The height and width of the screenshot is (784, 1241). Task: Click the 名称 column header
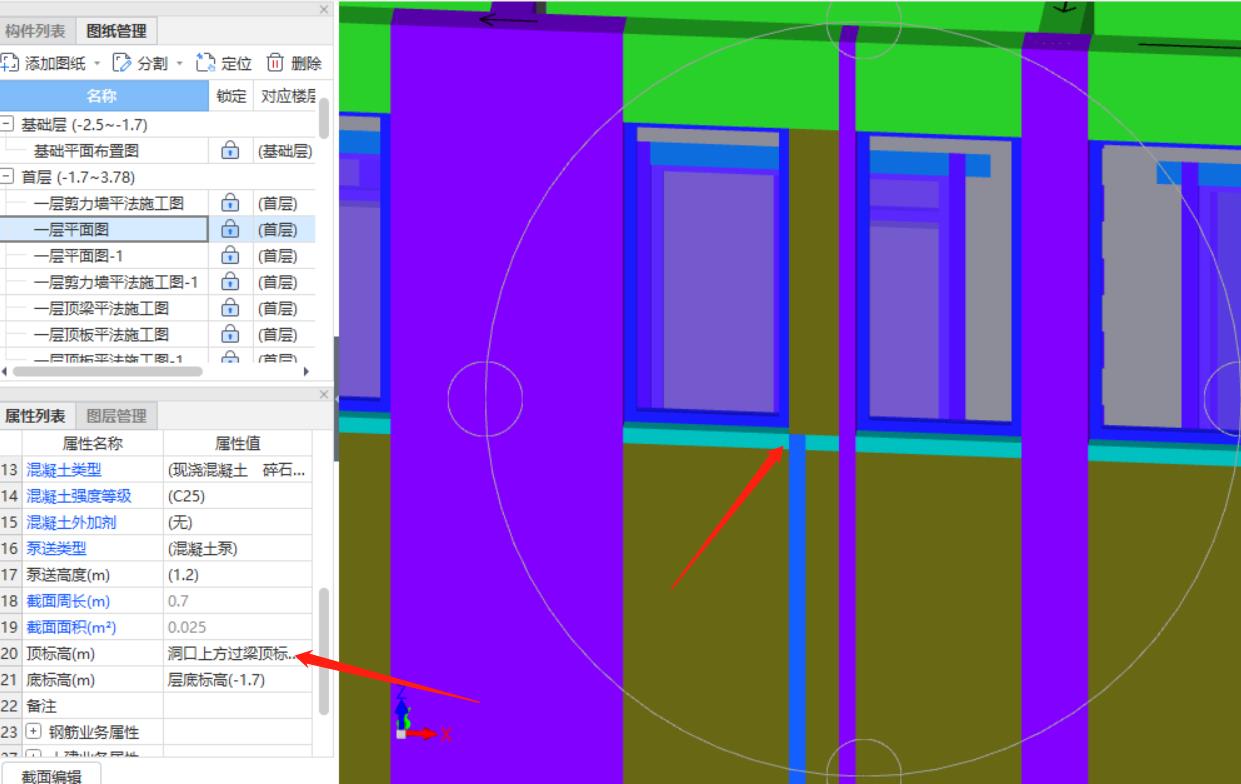[x=104, y=96]
